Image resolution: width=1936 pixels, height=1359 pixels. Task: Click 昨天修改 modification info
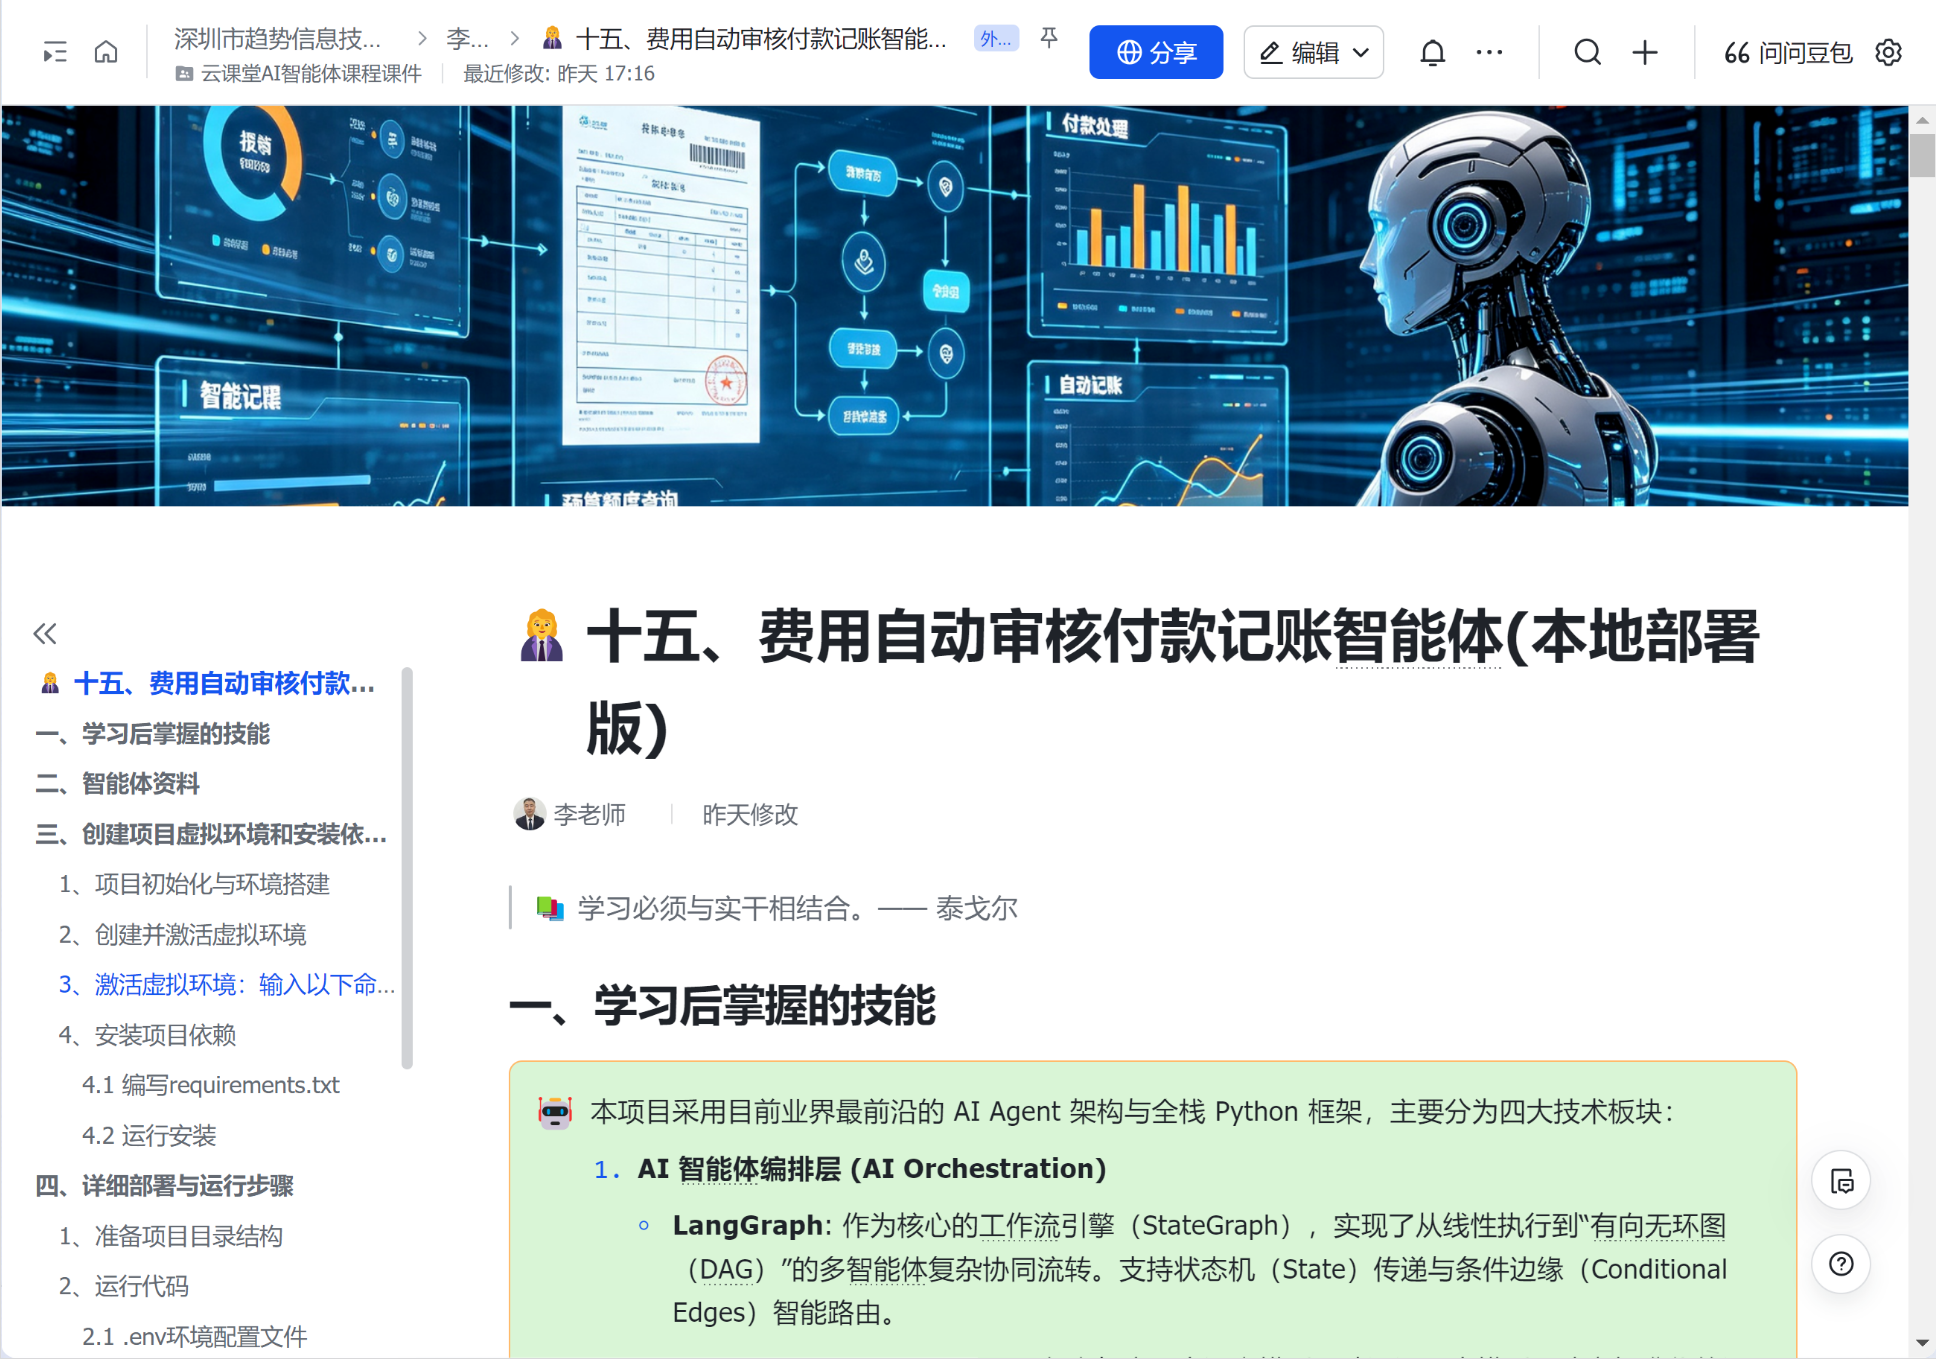[750, 815]
